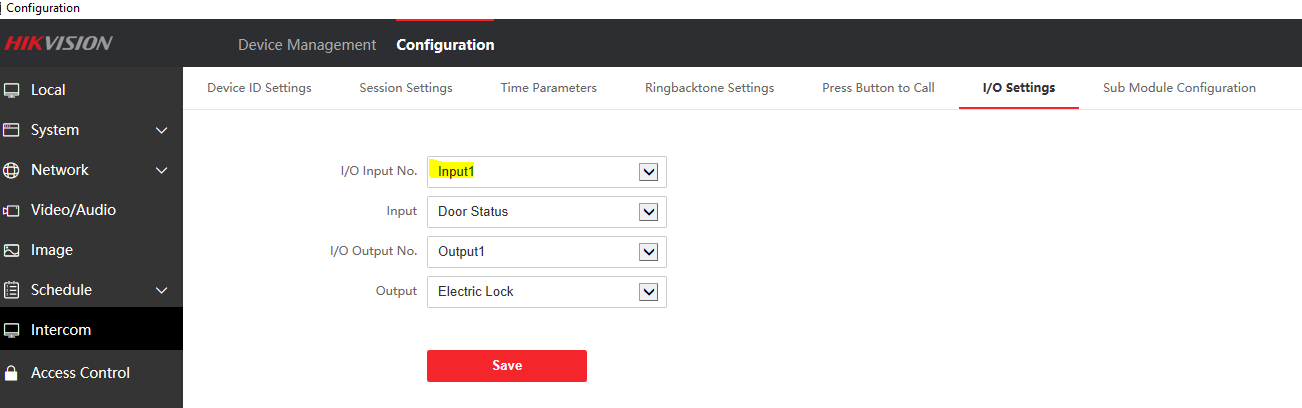Click the Network globe icon

click(x=12, y=170)
